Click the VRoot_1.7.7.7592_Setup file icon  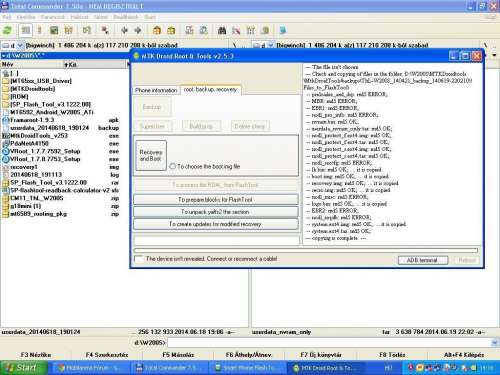point(5,151)
